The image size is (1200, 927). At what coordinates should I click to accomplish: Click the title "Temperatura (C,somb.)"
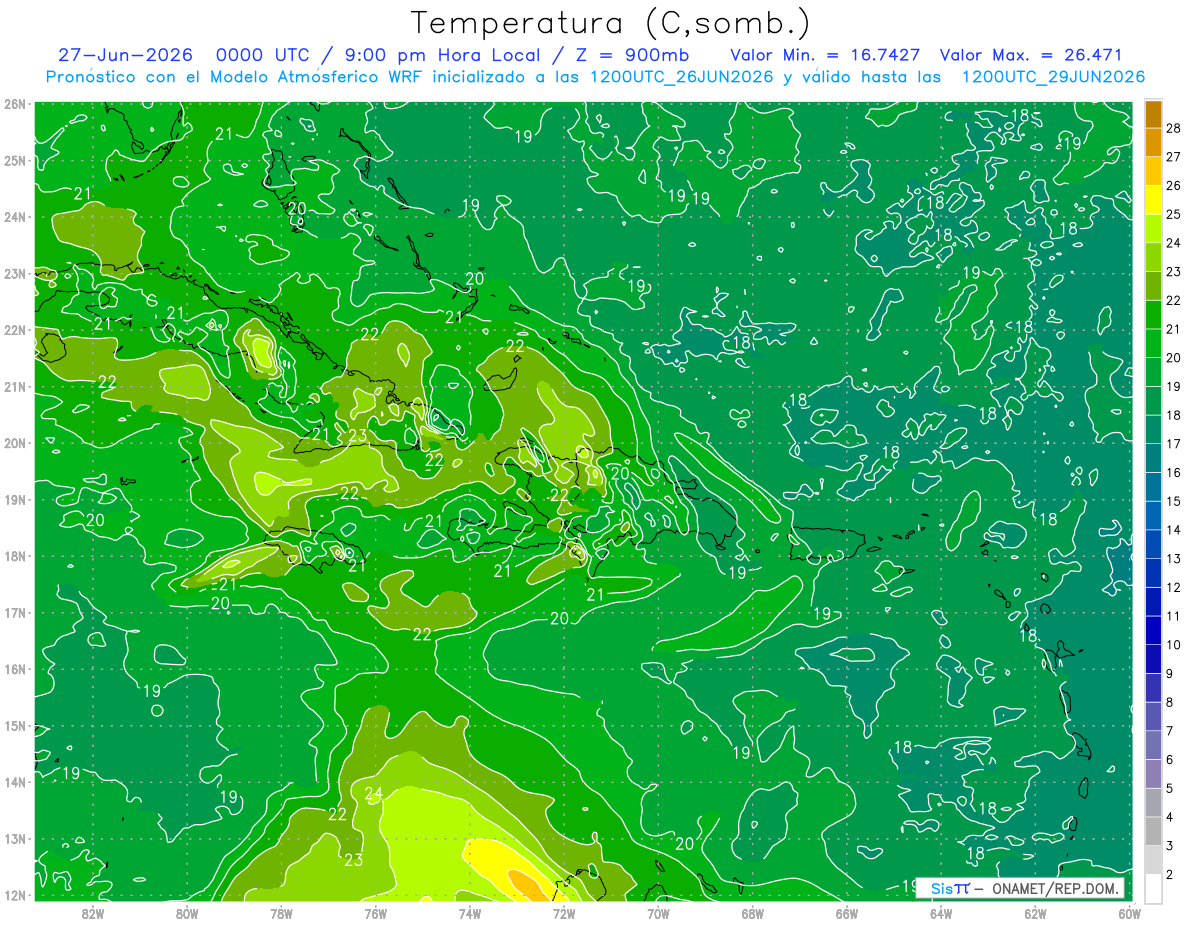(x=611, y=24)
